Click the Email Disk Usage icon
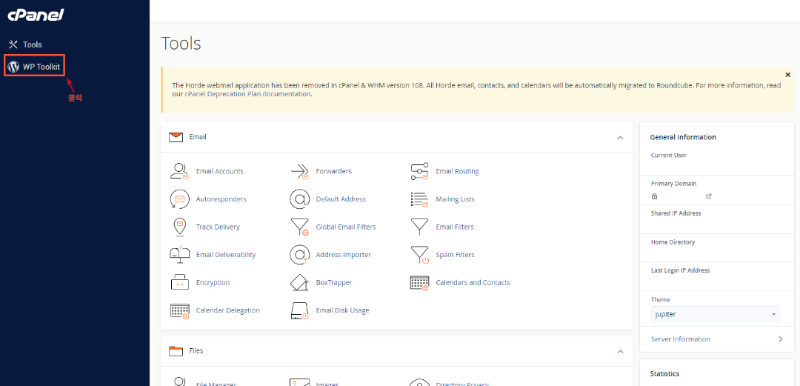This screenshot has width=800, height=386. point(299,310)
